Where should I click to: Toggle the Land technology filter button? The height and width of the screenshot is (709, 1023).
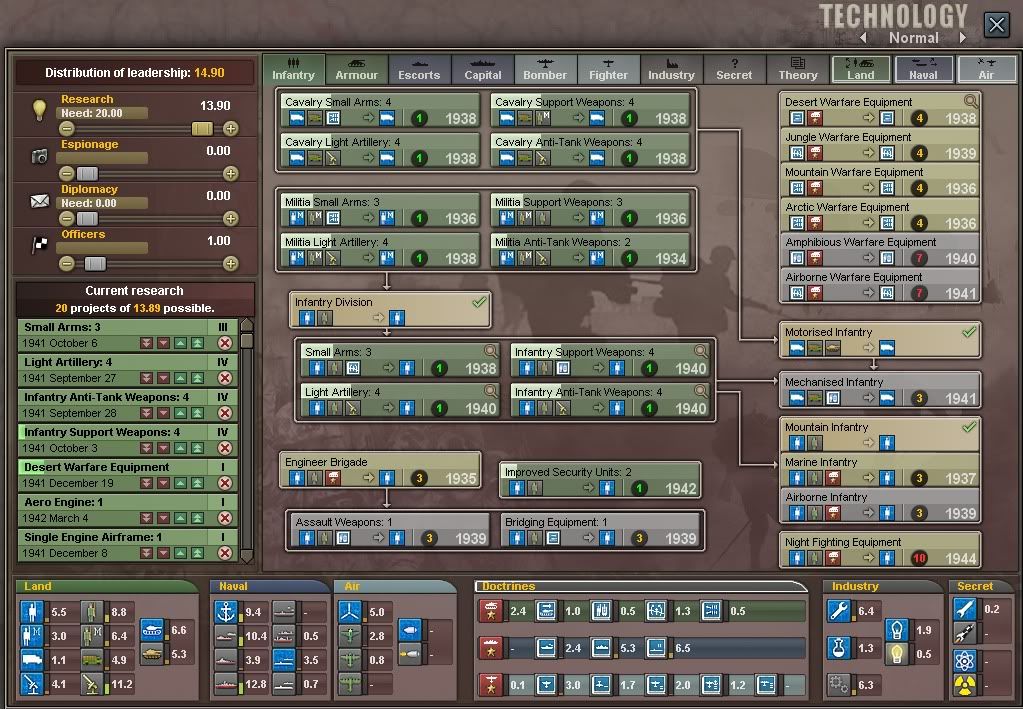[861, 68]
